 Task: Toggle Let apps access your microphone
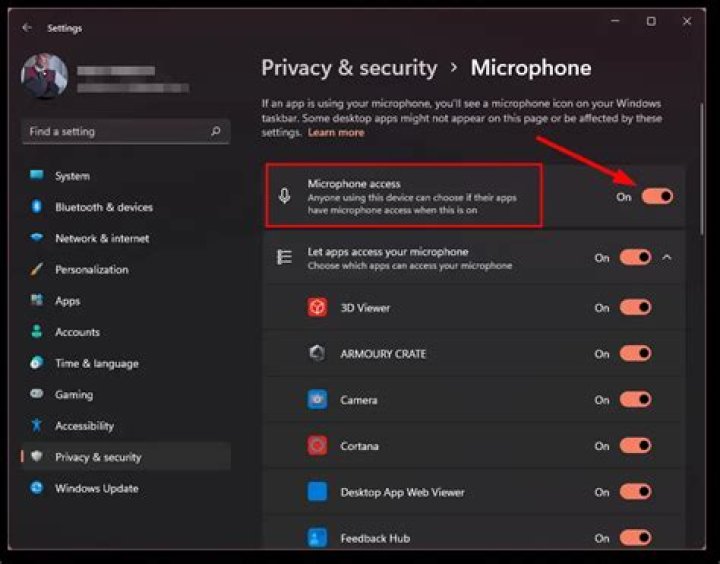pos(636,257)
